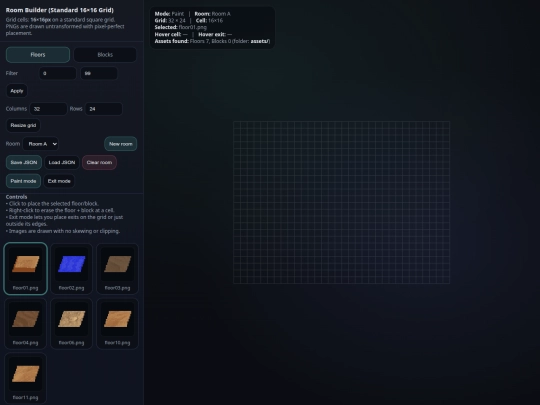Click the Room Builder title text
540x405 pixels.
(60, 10)
